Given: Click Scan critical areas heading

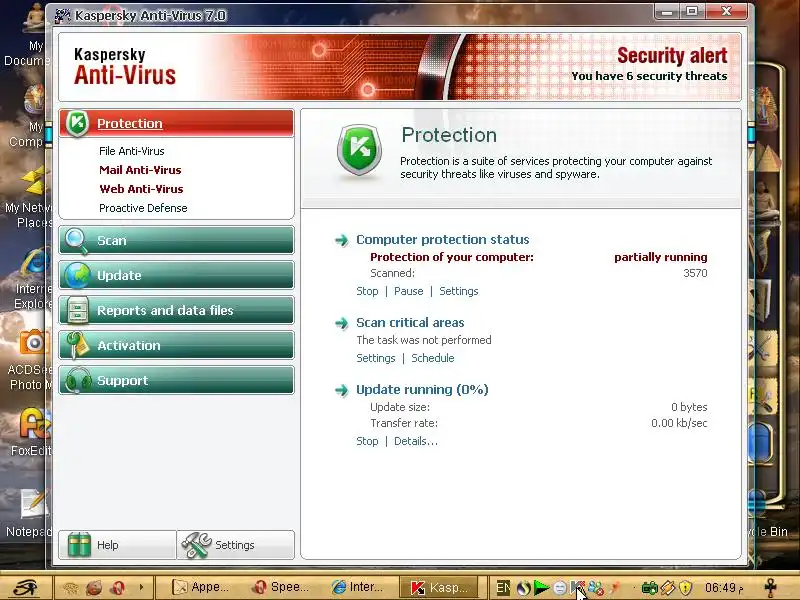Looking at the screenshot, I should (410, 323).
